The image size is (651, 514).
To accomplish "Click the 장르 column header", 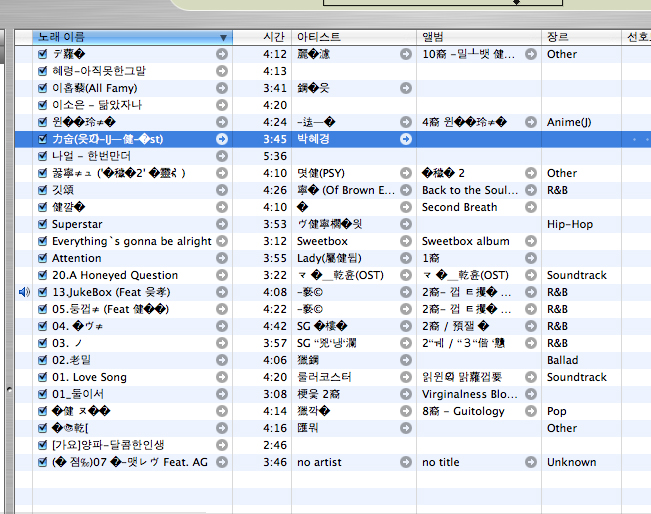I will [580, 37].
